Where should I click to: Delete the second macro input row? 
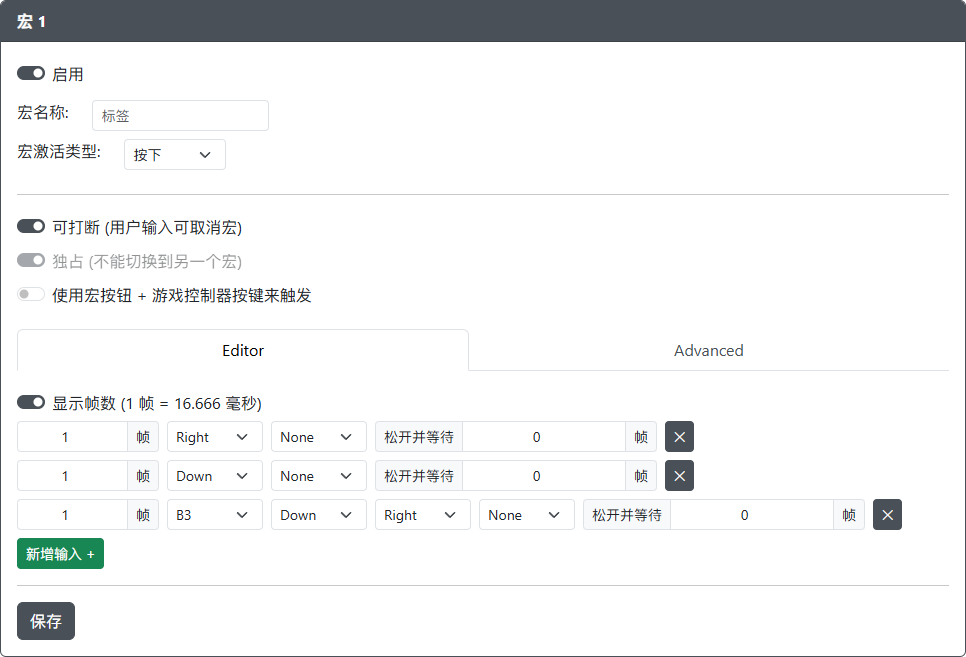pyautogui.click(x=679, y=476)
